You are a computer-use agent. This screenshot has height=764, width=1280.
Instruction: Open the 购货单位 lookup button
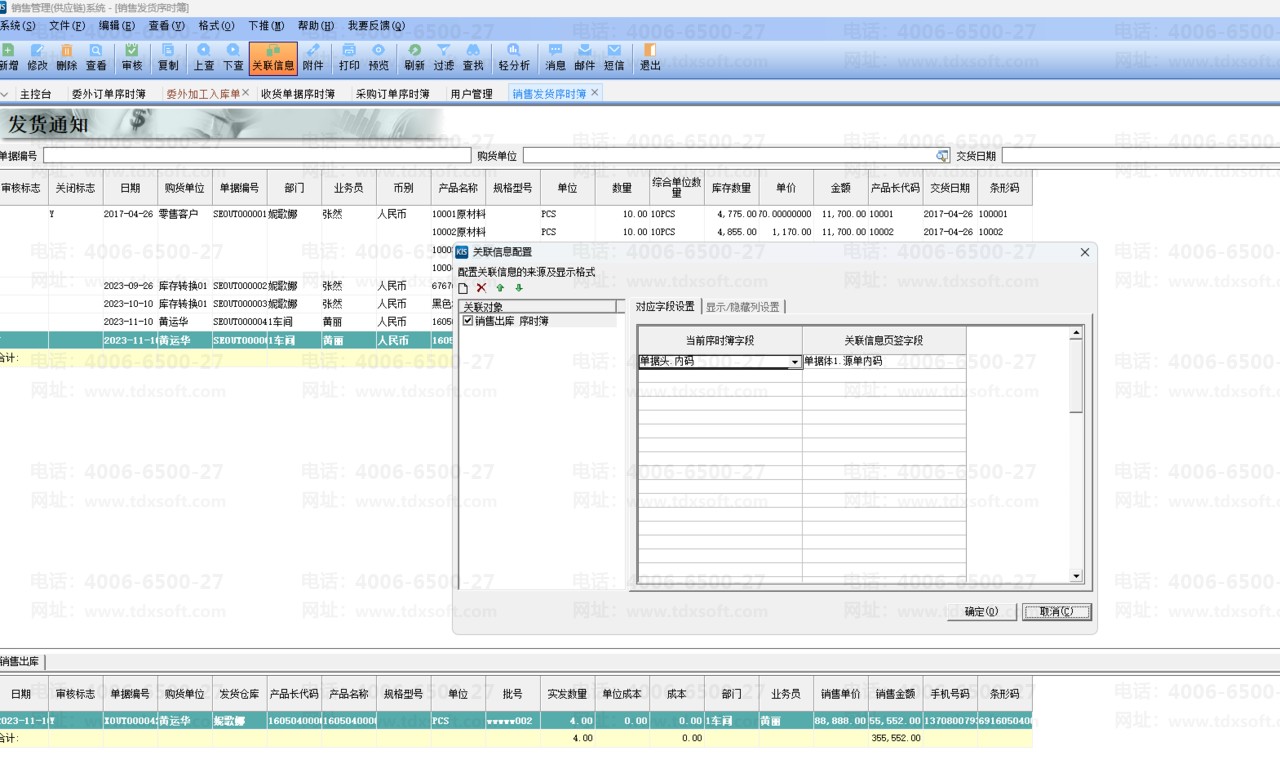(x=942, y=156)
